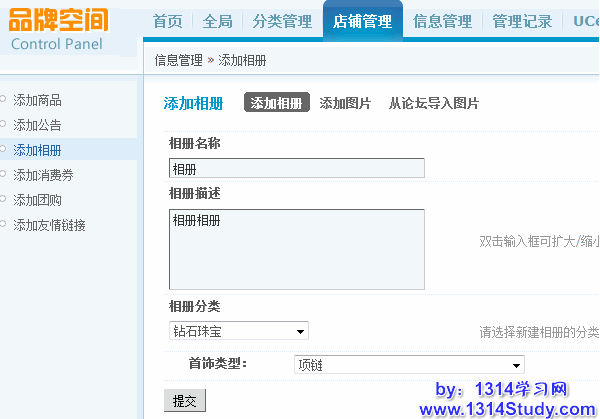Select 添加相册 in the sidebar
The image size is (600, 419).
(37, 150)
